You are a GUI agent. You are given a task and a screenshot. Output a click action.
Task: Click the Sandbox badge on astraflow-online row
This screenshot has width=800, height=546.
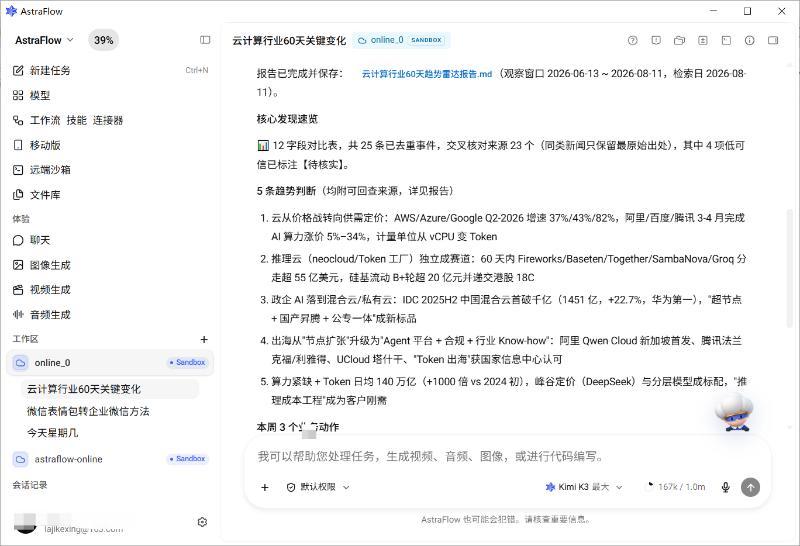pos(187,459)
